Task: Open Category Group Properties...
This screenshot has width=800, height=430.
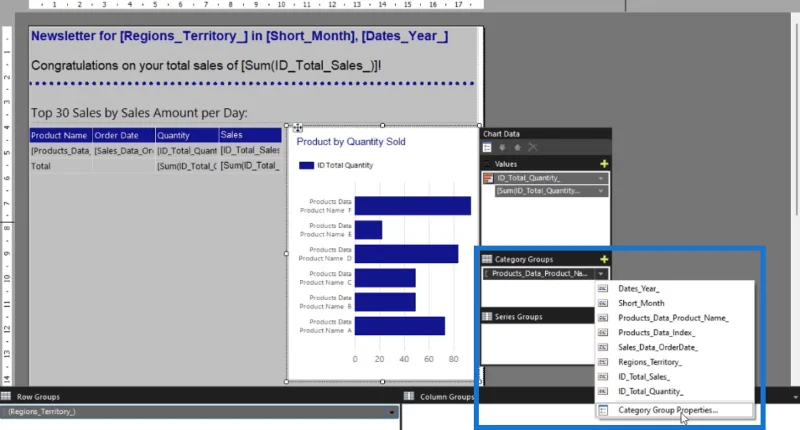Action: pos(674,410)
